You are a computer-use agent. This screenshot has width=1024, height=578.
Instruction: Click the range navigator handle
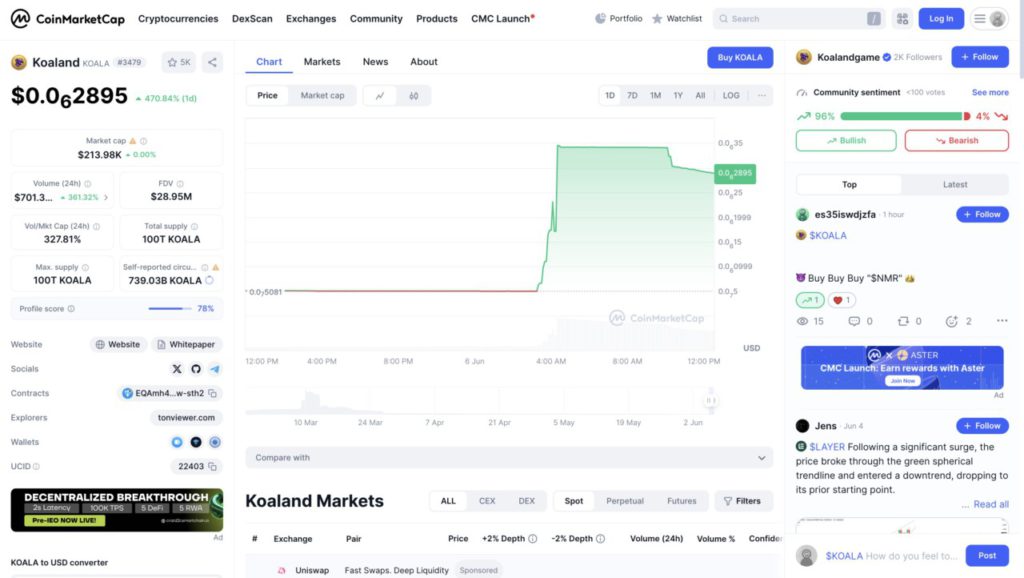click(x=711, y=400)
